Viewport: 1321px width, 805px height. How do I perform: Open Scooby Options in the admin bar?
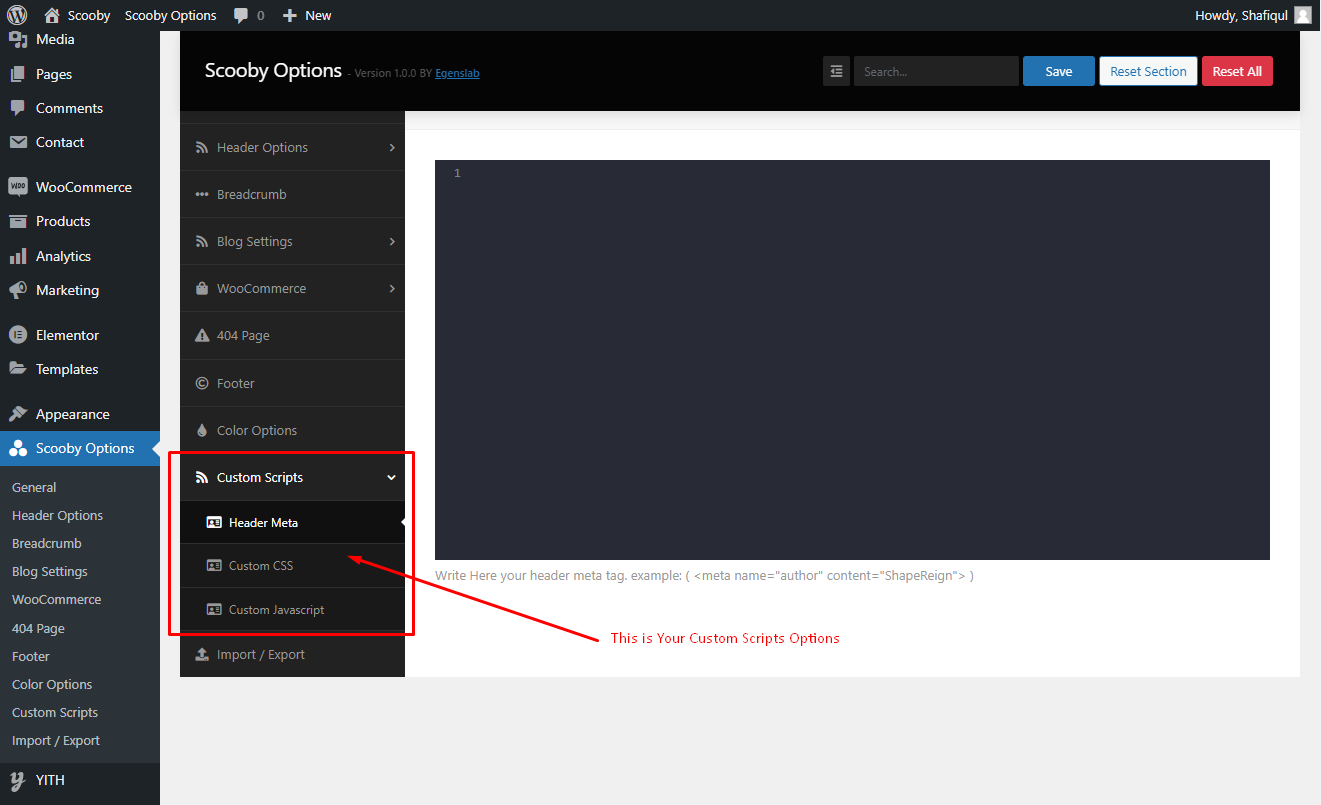click(x=171, y=15)
